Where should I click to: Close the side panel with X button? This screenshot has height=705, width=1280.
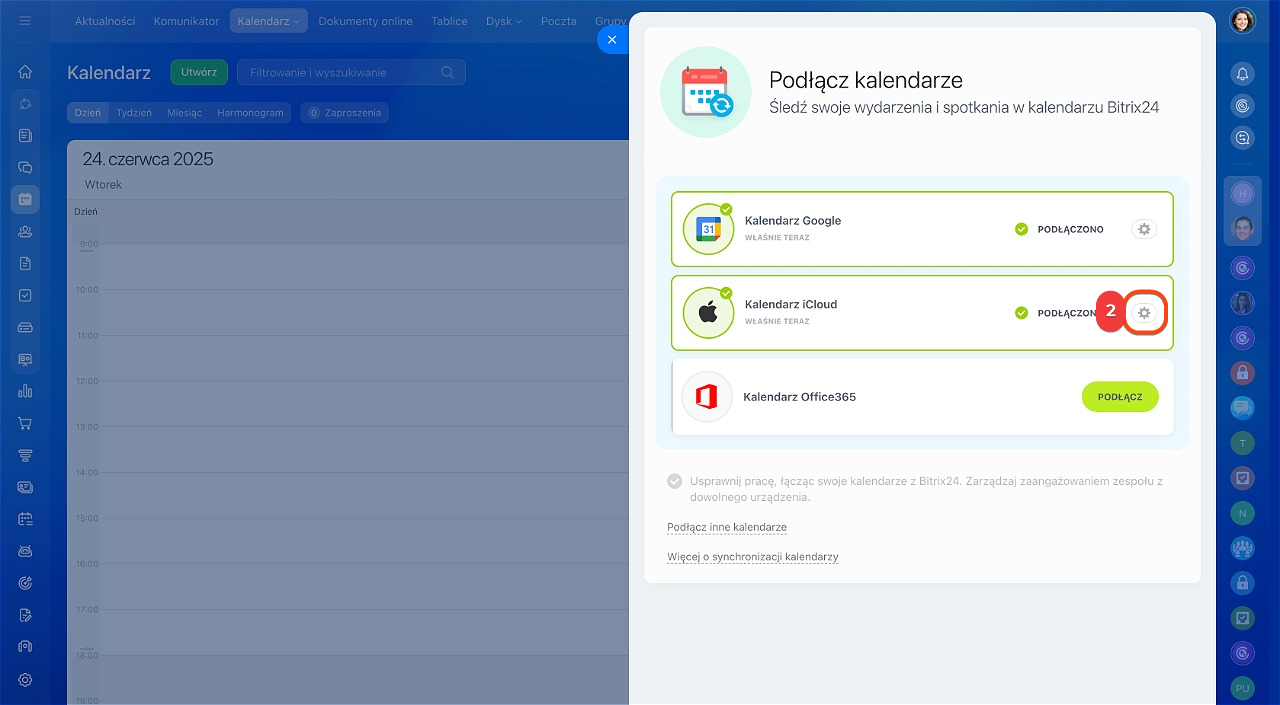point(612,39)
